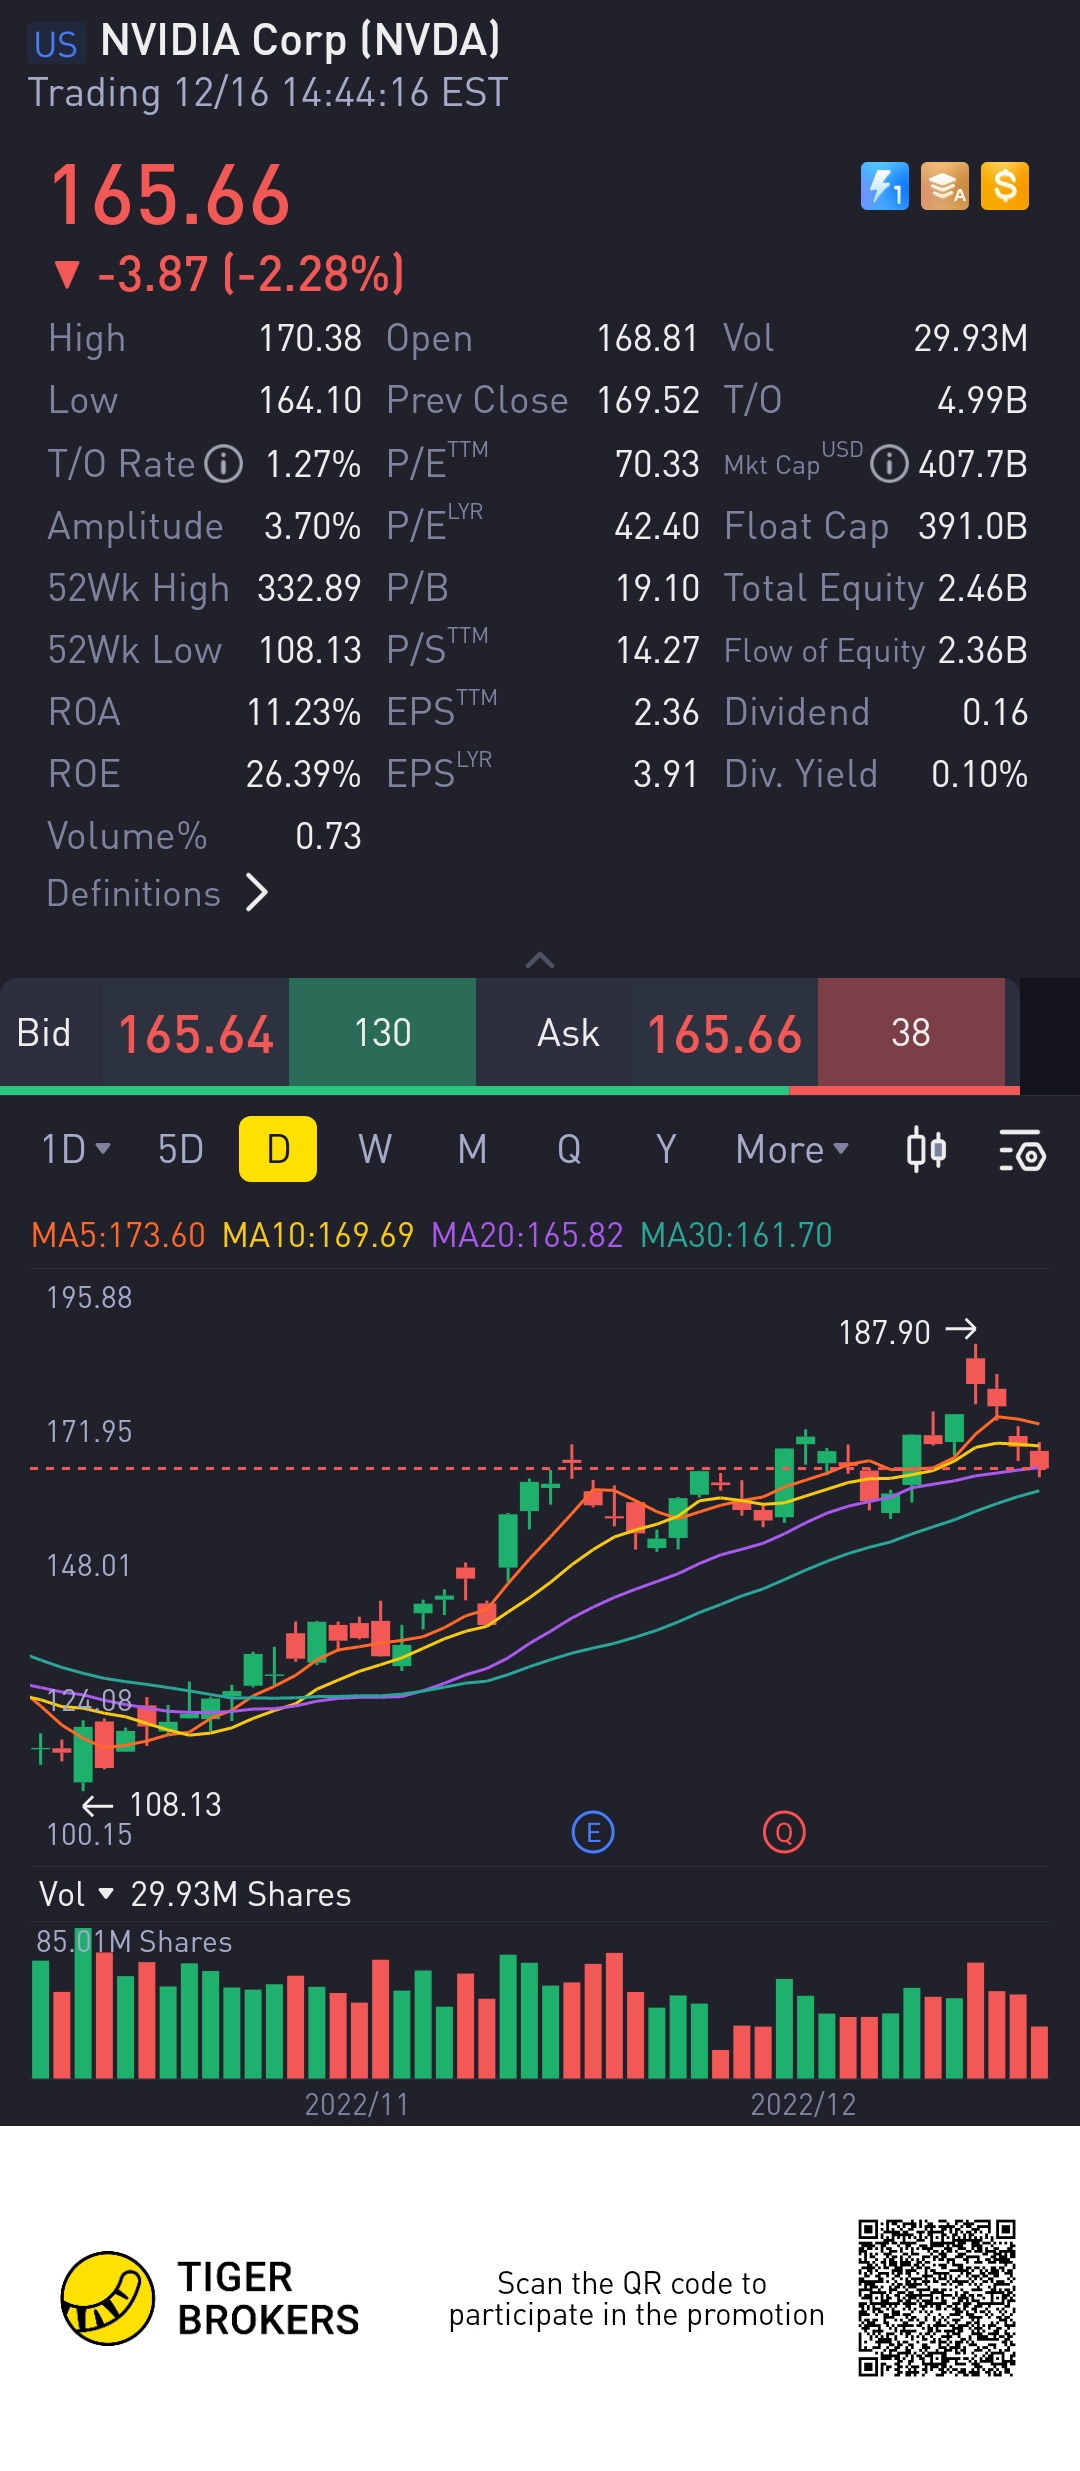
Task: Tap the Trading 12/16 14:44:16 EST status
Action: click(x=268, y=92)
